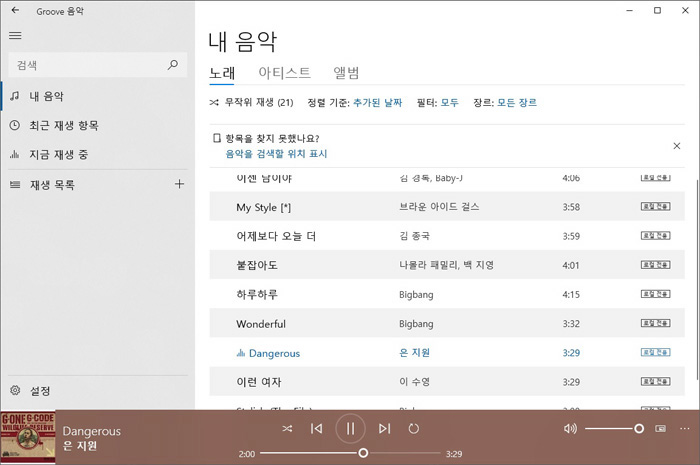Pause the current song
The height and width of the screenshot is (465, 700).
click(350, 429)
